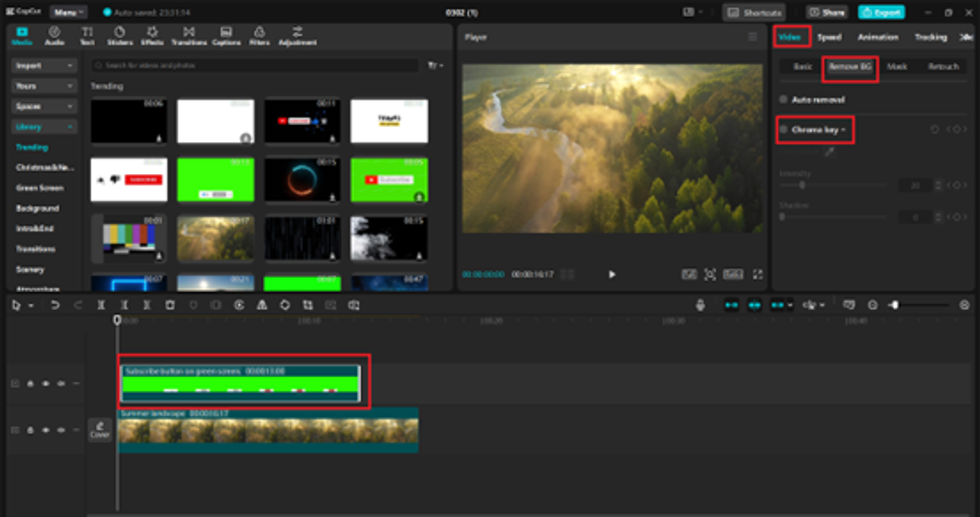Enable the Chroma key checkbox
The image size is (980, 517).
point(783,130)
